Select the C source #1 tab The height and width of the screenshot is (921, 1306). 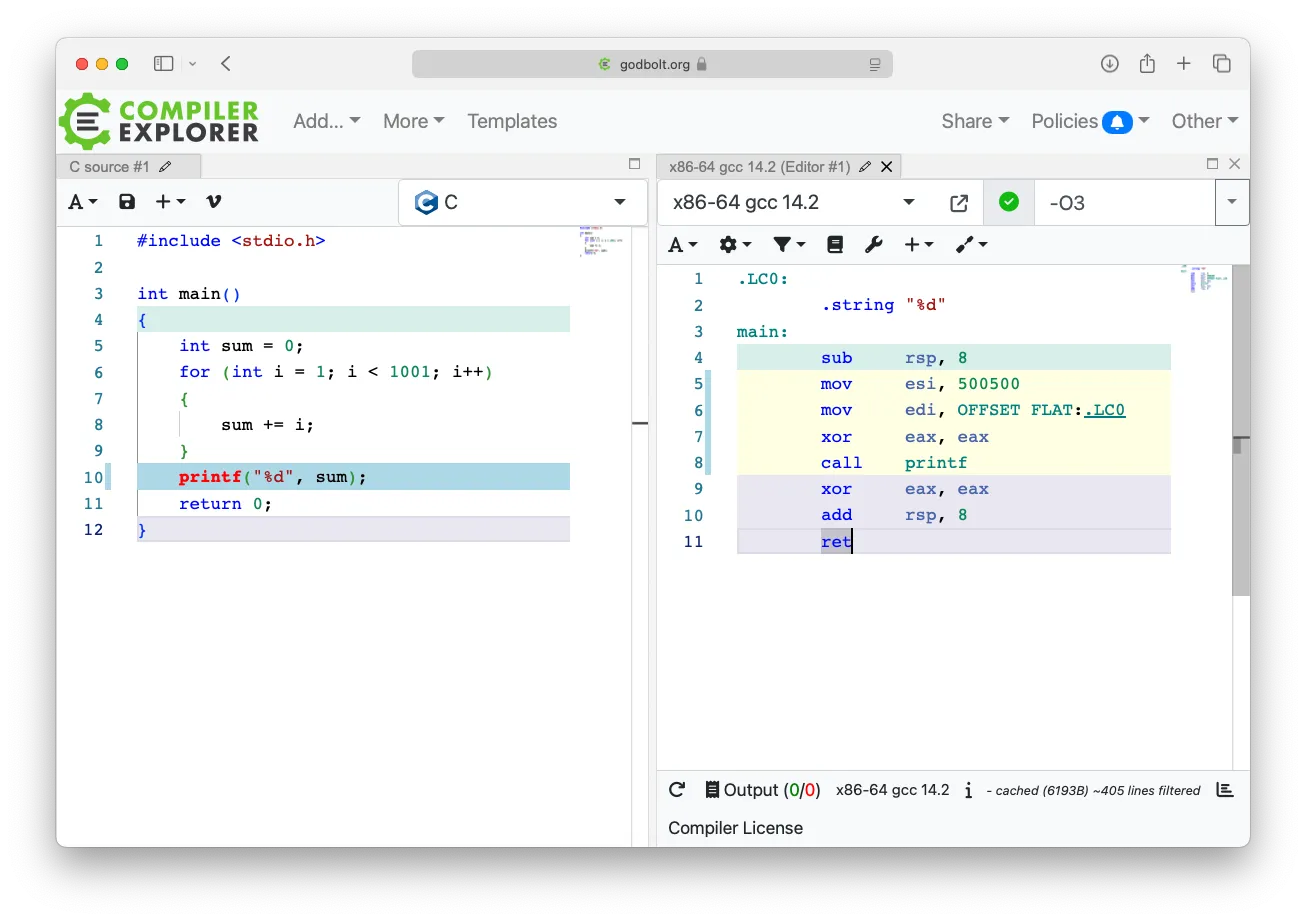(110, 167)
